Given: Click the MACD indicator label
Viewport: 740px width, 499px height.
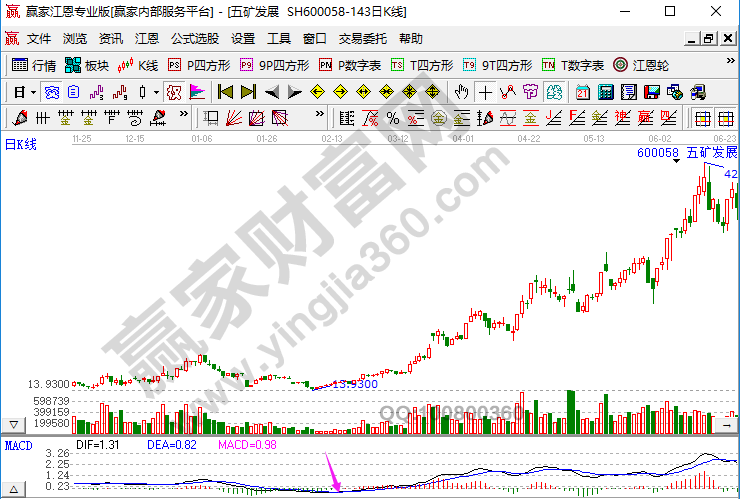Looking at the screenshot, I should point(19,445).
